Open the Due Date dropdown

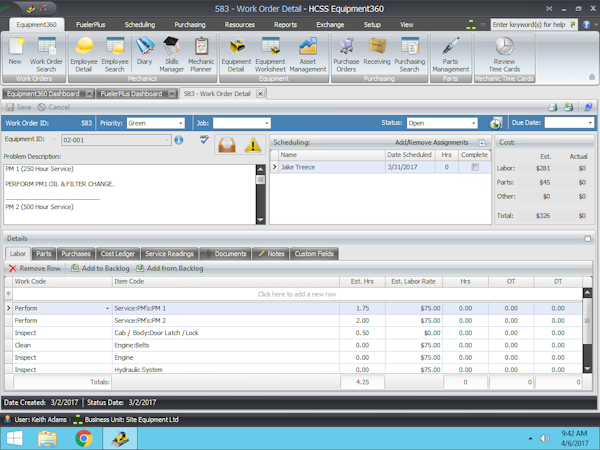[590, 123]
